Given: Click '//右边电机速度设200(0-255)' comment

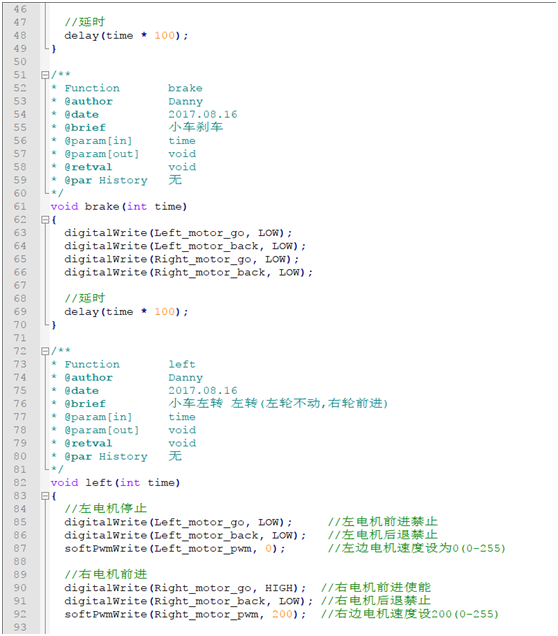Looking at the screenshot, I should click(410, 614).
